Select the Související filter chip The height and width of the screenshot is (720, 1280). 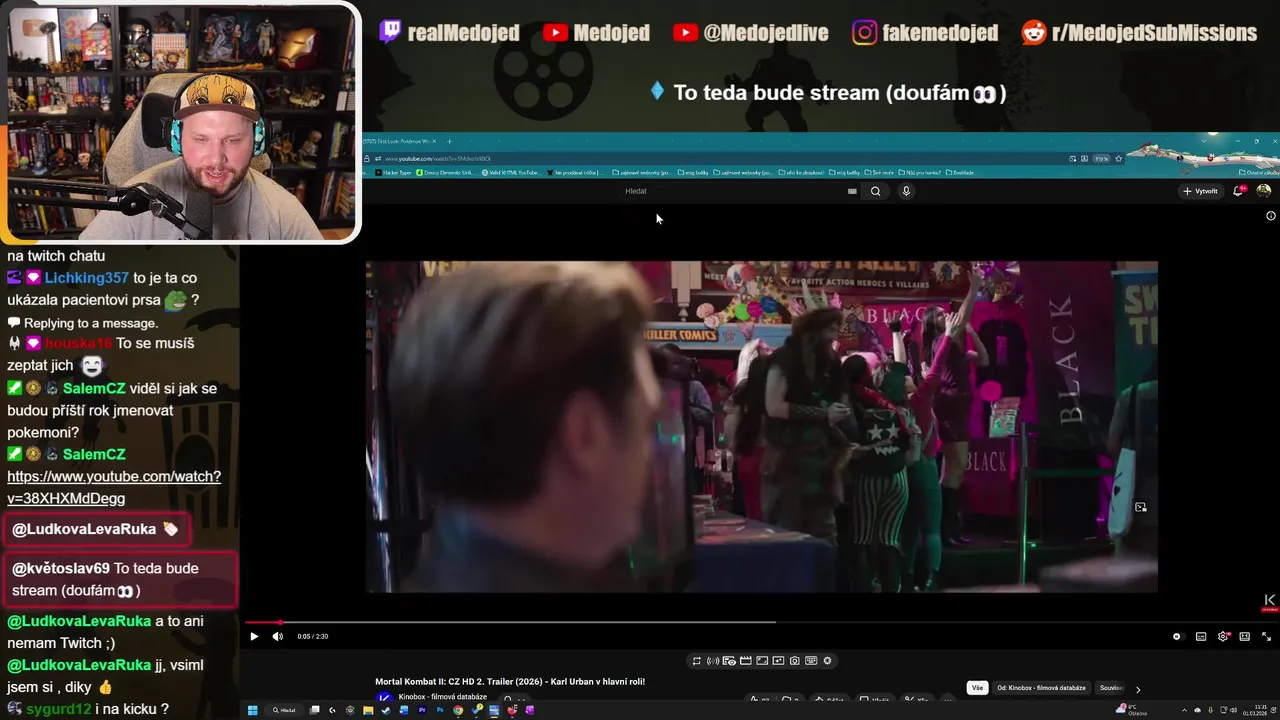coord(1110,688)
